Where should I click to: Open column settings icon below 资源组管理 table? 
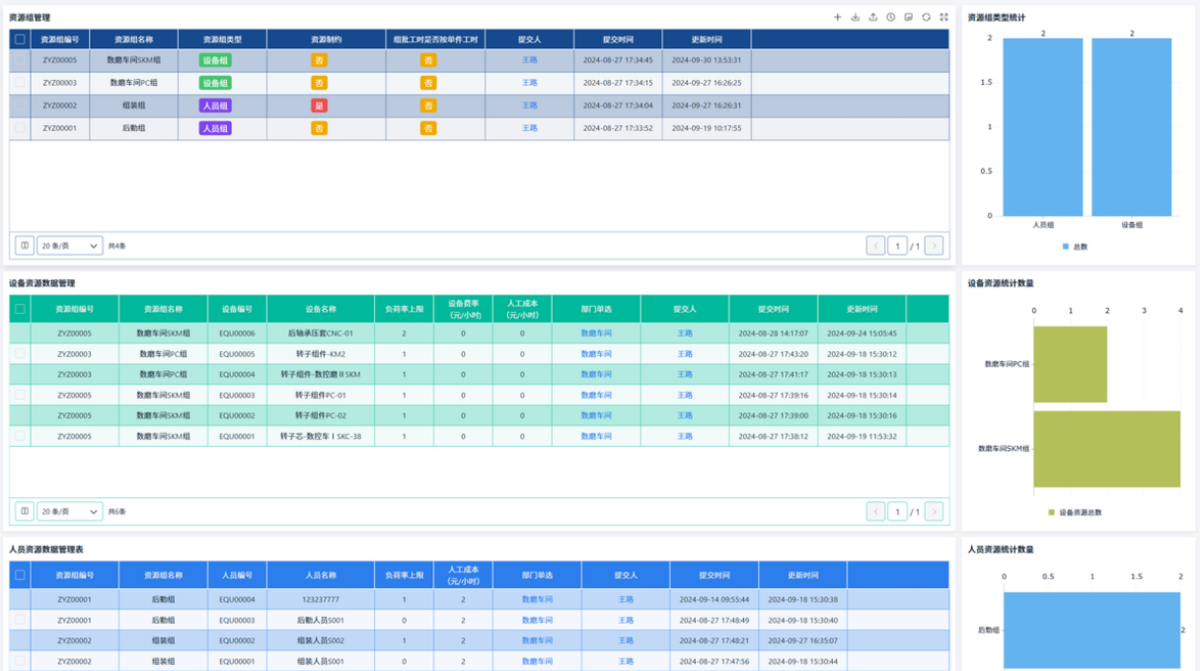click(x=24, y=245)
